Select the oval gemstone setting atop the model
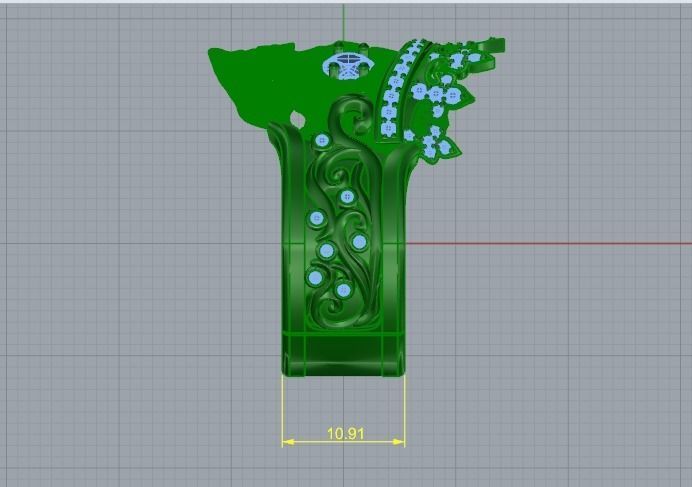The height and width of the screenshot is (487, 692). coord(348,65)
